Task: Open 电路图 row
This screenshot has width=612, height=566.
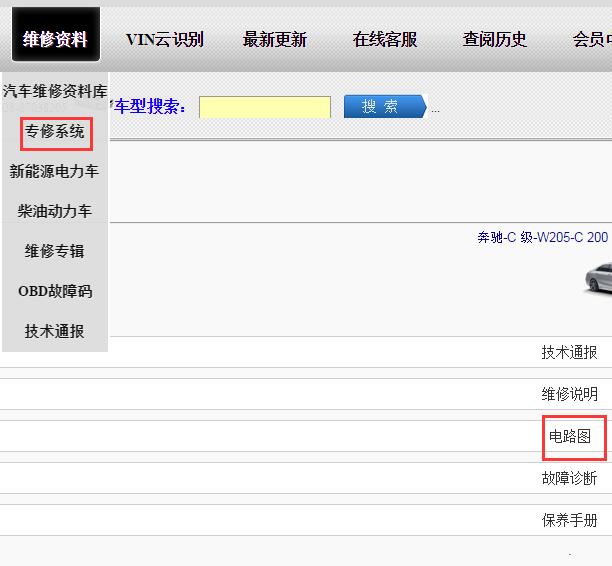Action: tap(570, 436)
